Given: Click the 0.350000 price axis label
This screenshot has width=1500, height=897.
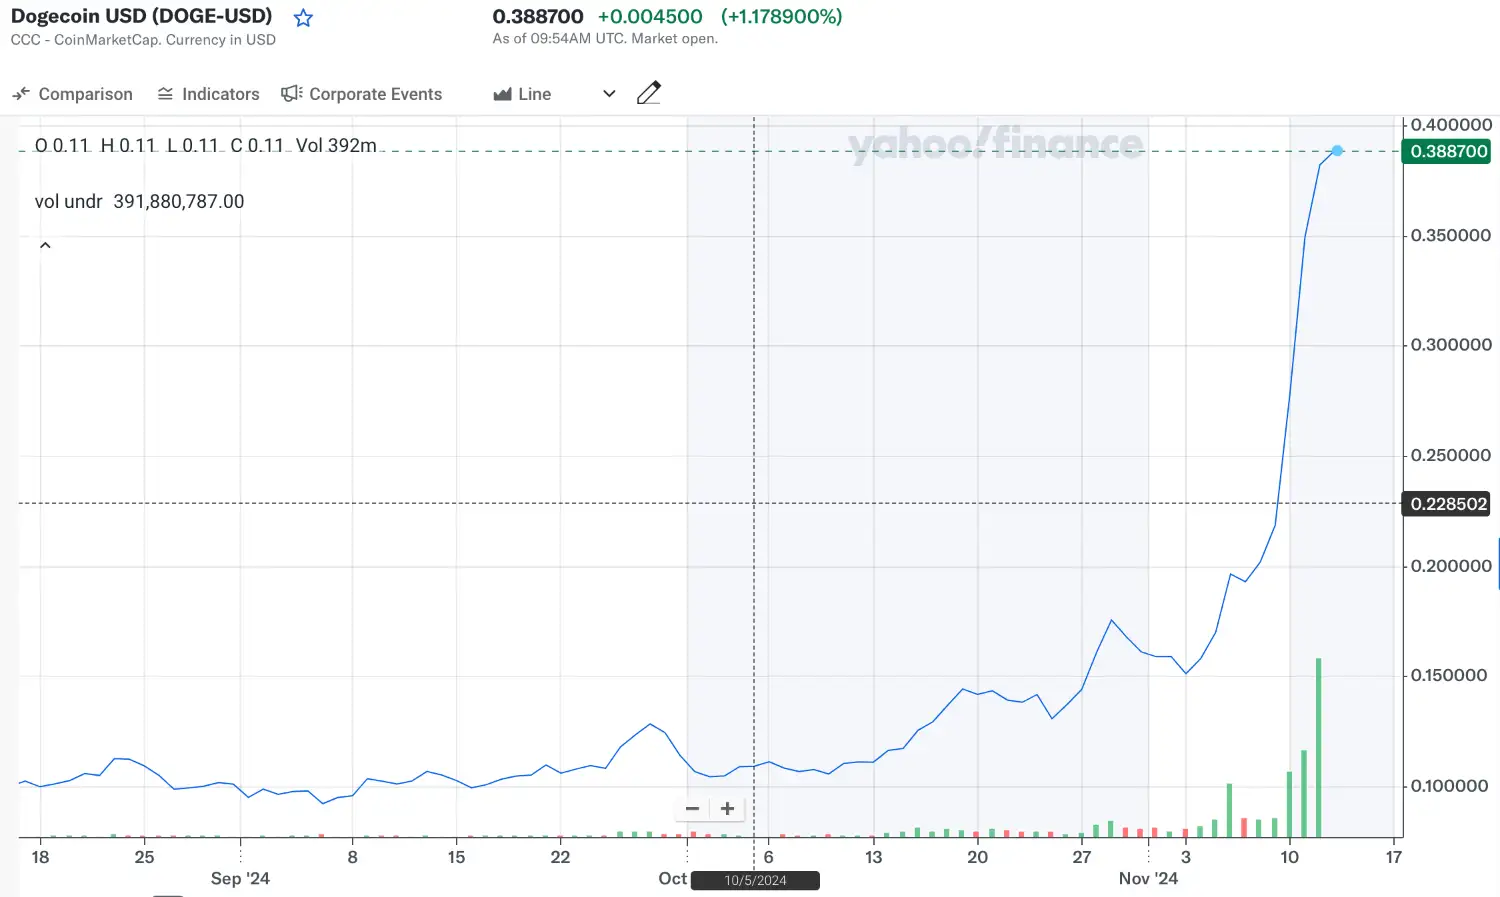Looking at the screenshot, I should pyautogui.click(x=1451, y=235).
